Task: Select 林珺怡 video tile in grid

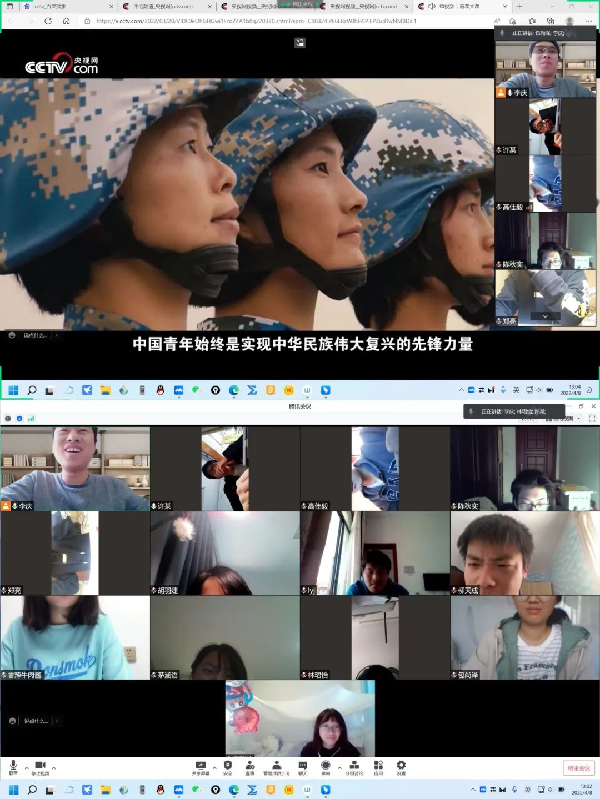Action: [375, 638]
